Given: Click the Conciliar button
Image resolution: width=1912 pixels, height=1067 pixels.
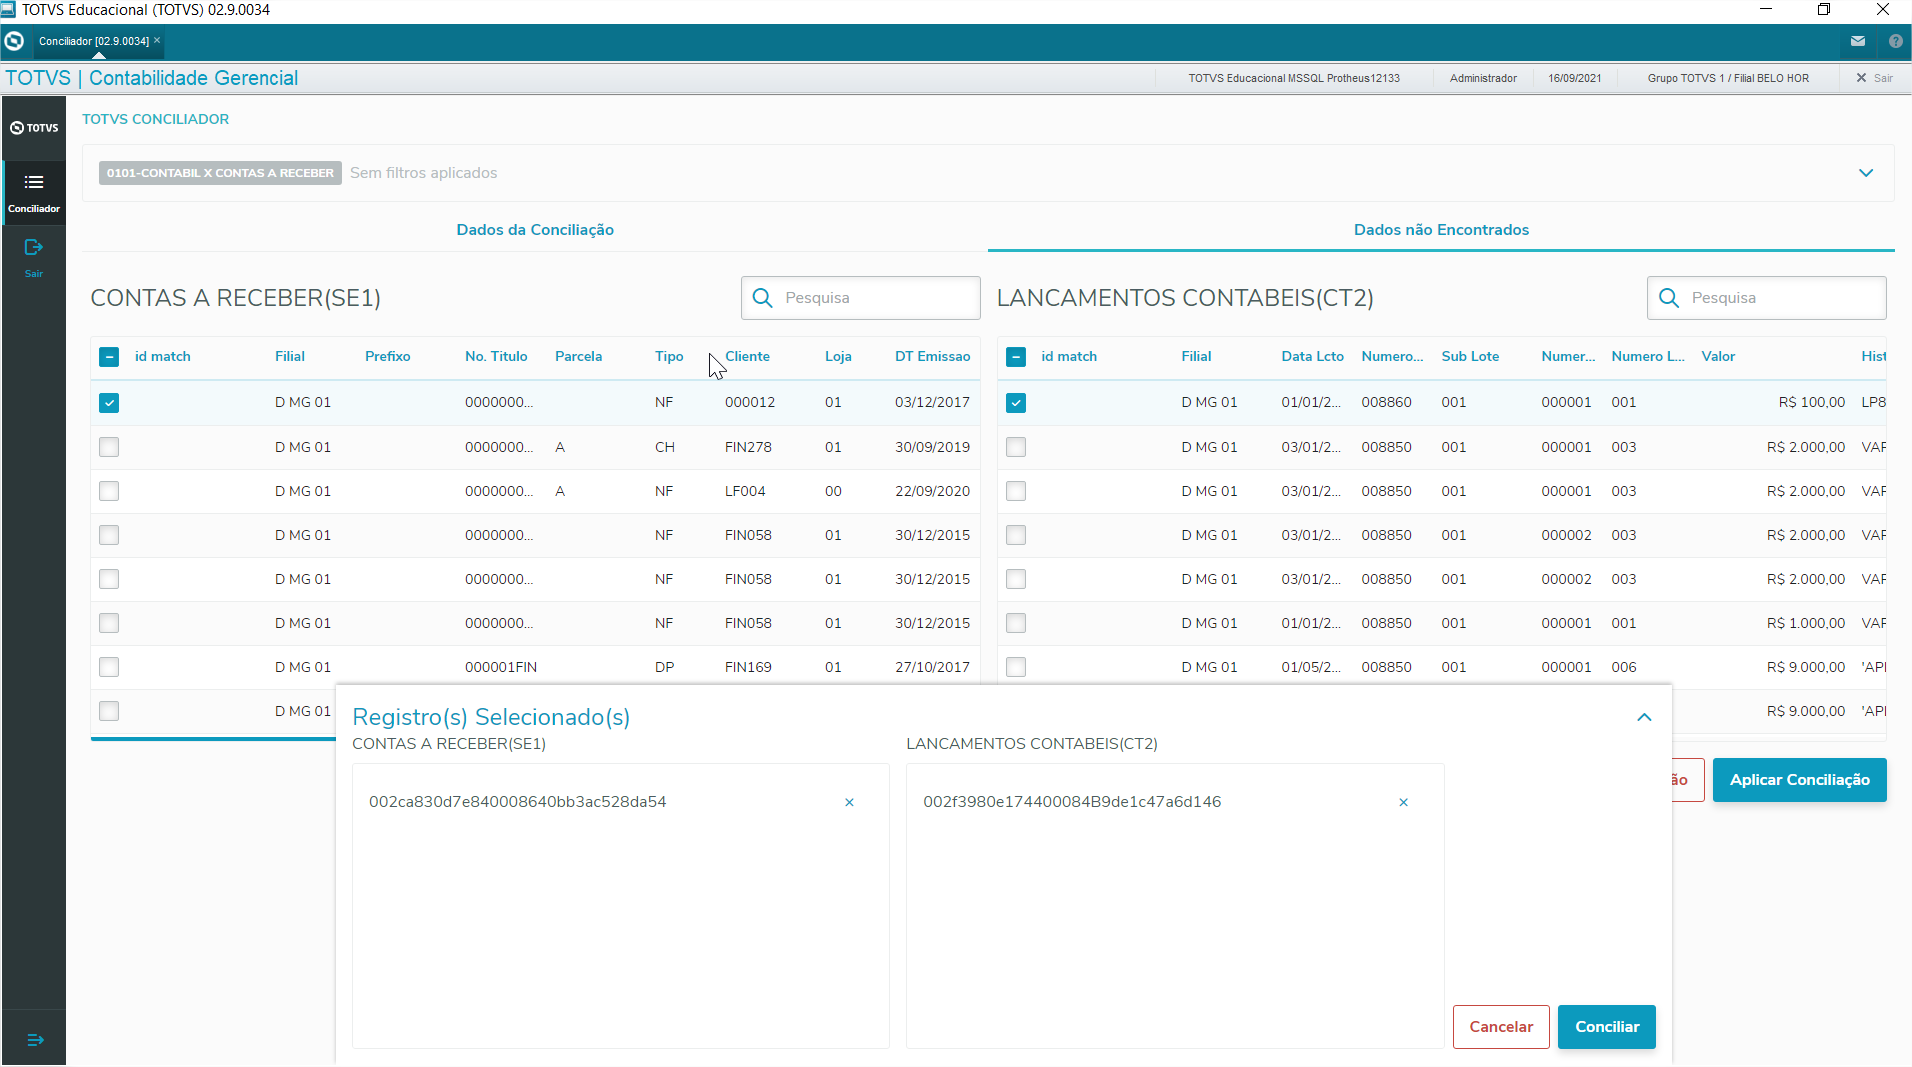Looking at the screenshot, I should pos(1607,1027).
